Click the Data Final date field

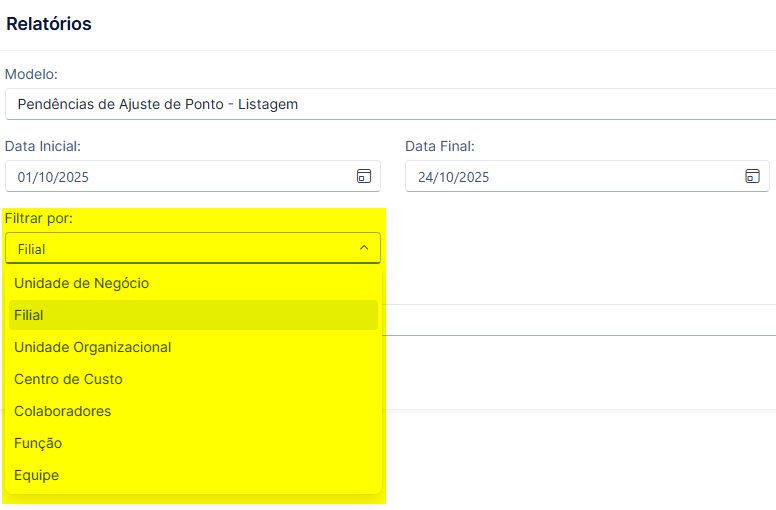click(x=587, y=176)
